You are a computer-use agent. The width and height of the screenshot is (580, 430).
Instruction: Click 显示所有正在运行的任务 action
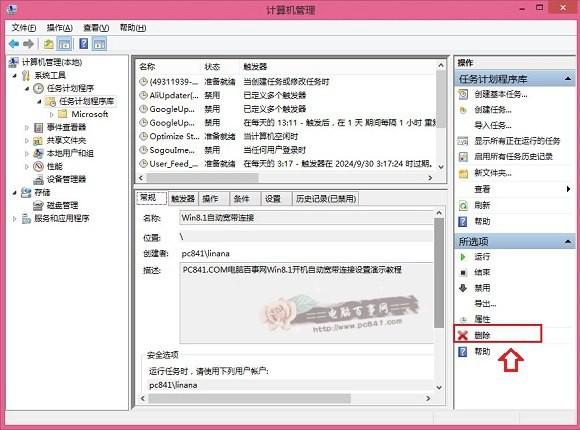(x=517, y=141)
